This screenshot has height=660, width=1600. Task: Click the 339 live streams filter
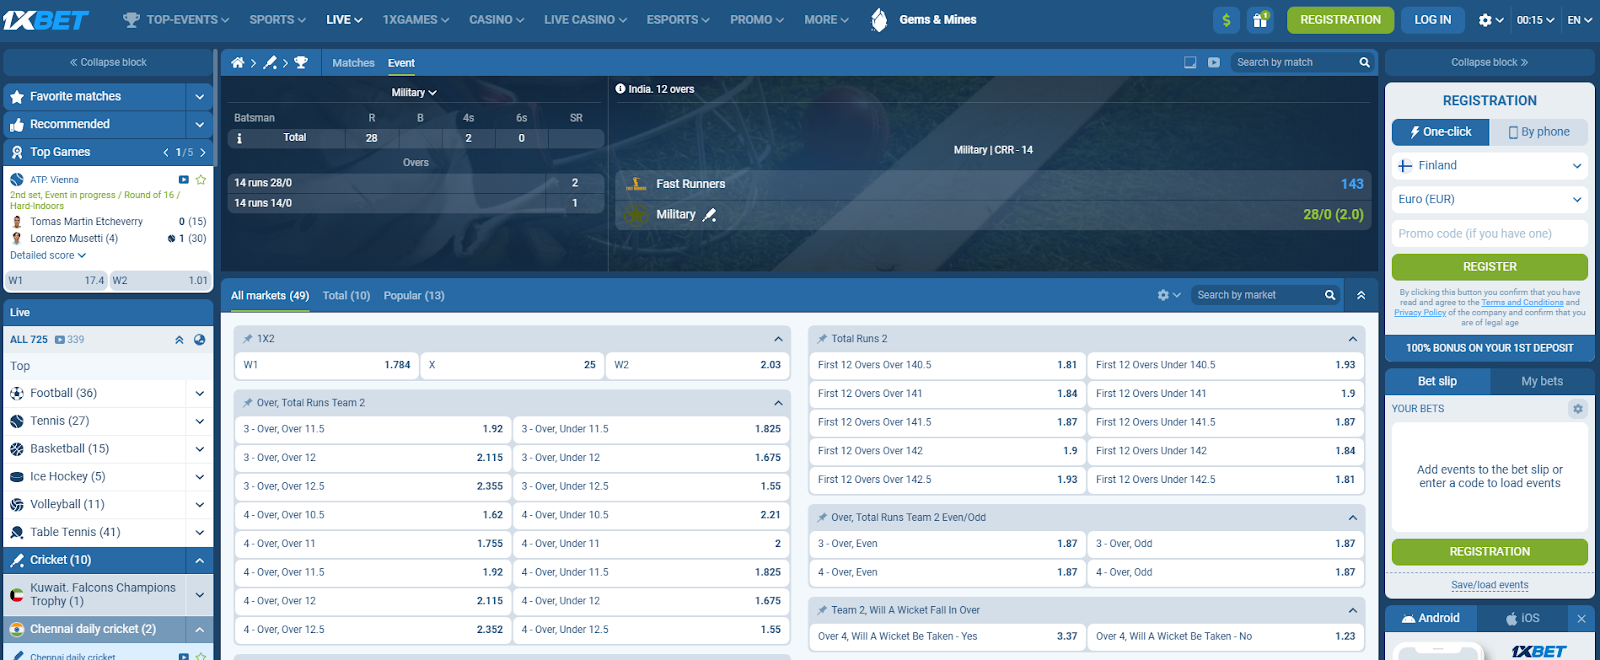(70, 340)
